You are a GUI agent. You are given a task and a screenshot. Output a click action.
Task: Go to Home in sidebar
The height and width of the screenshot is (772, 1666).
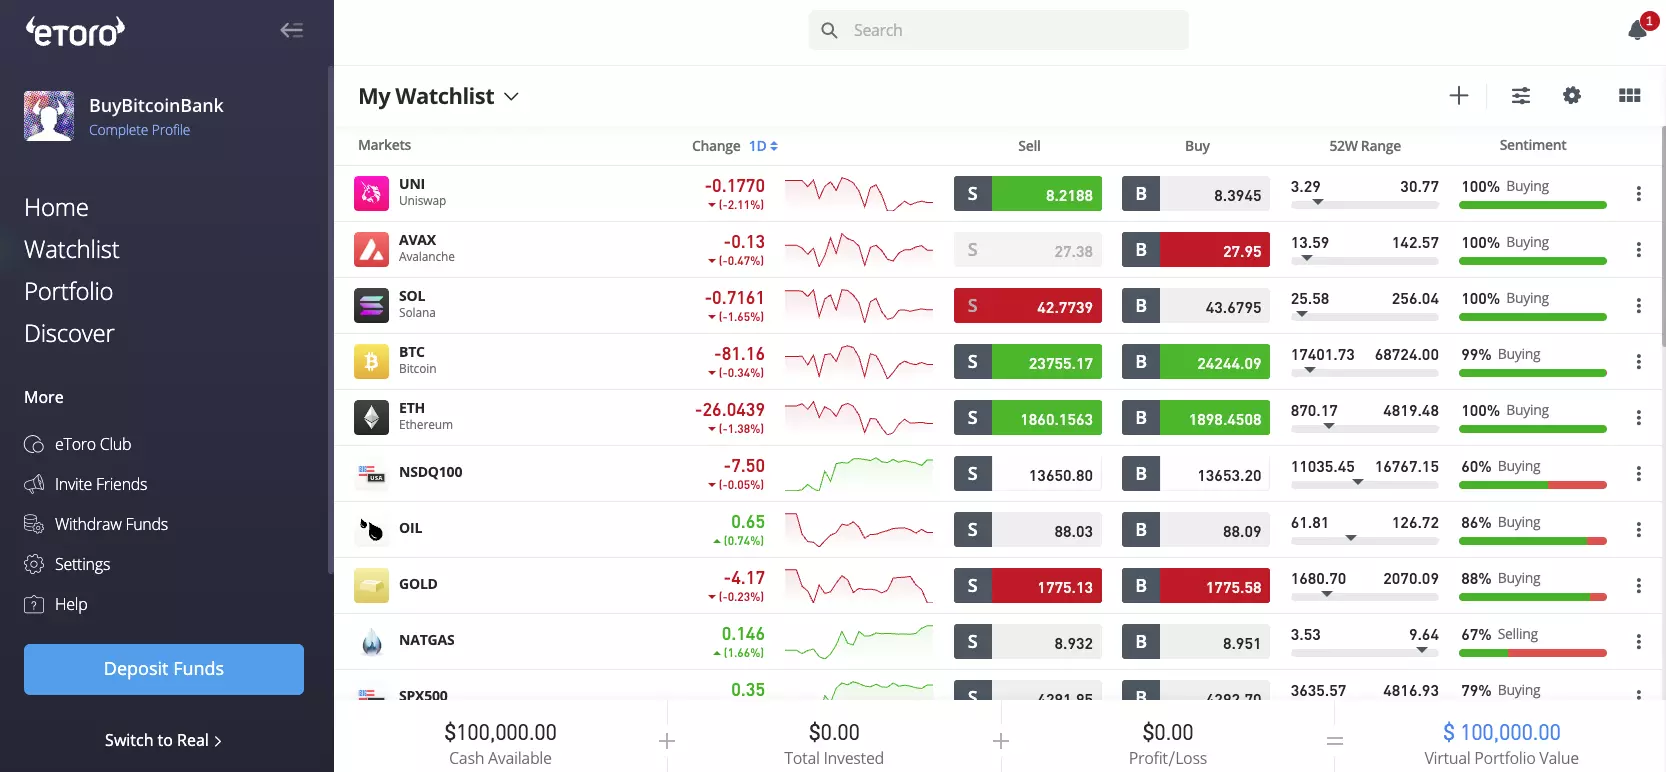pyautogui.click(x=56, y=207)
